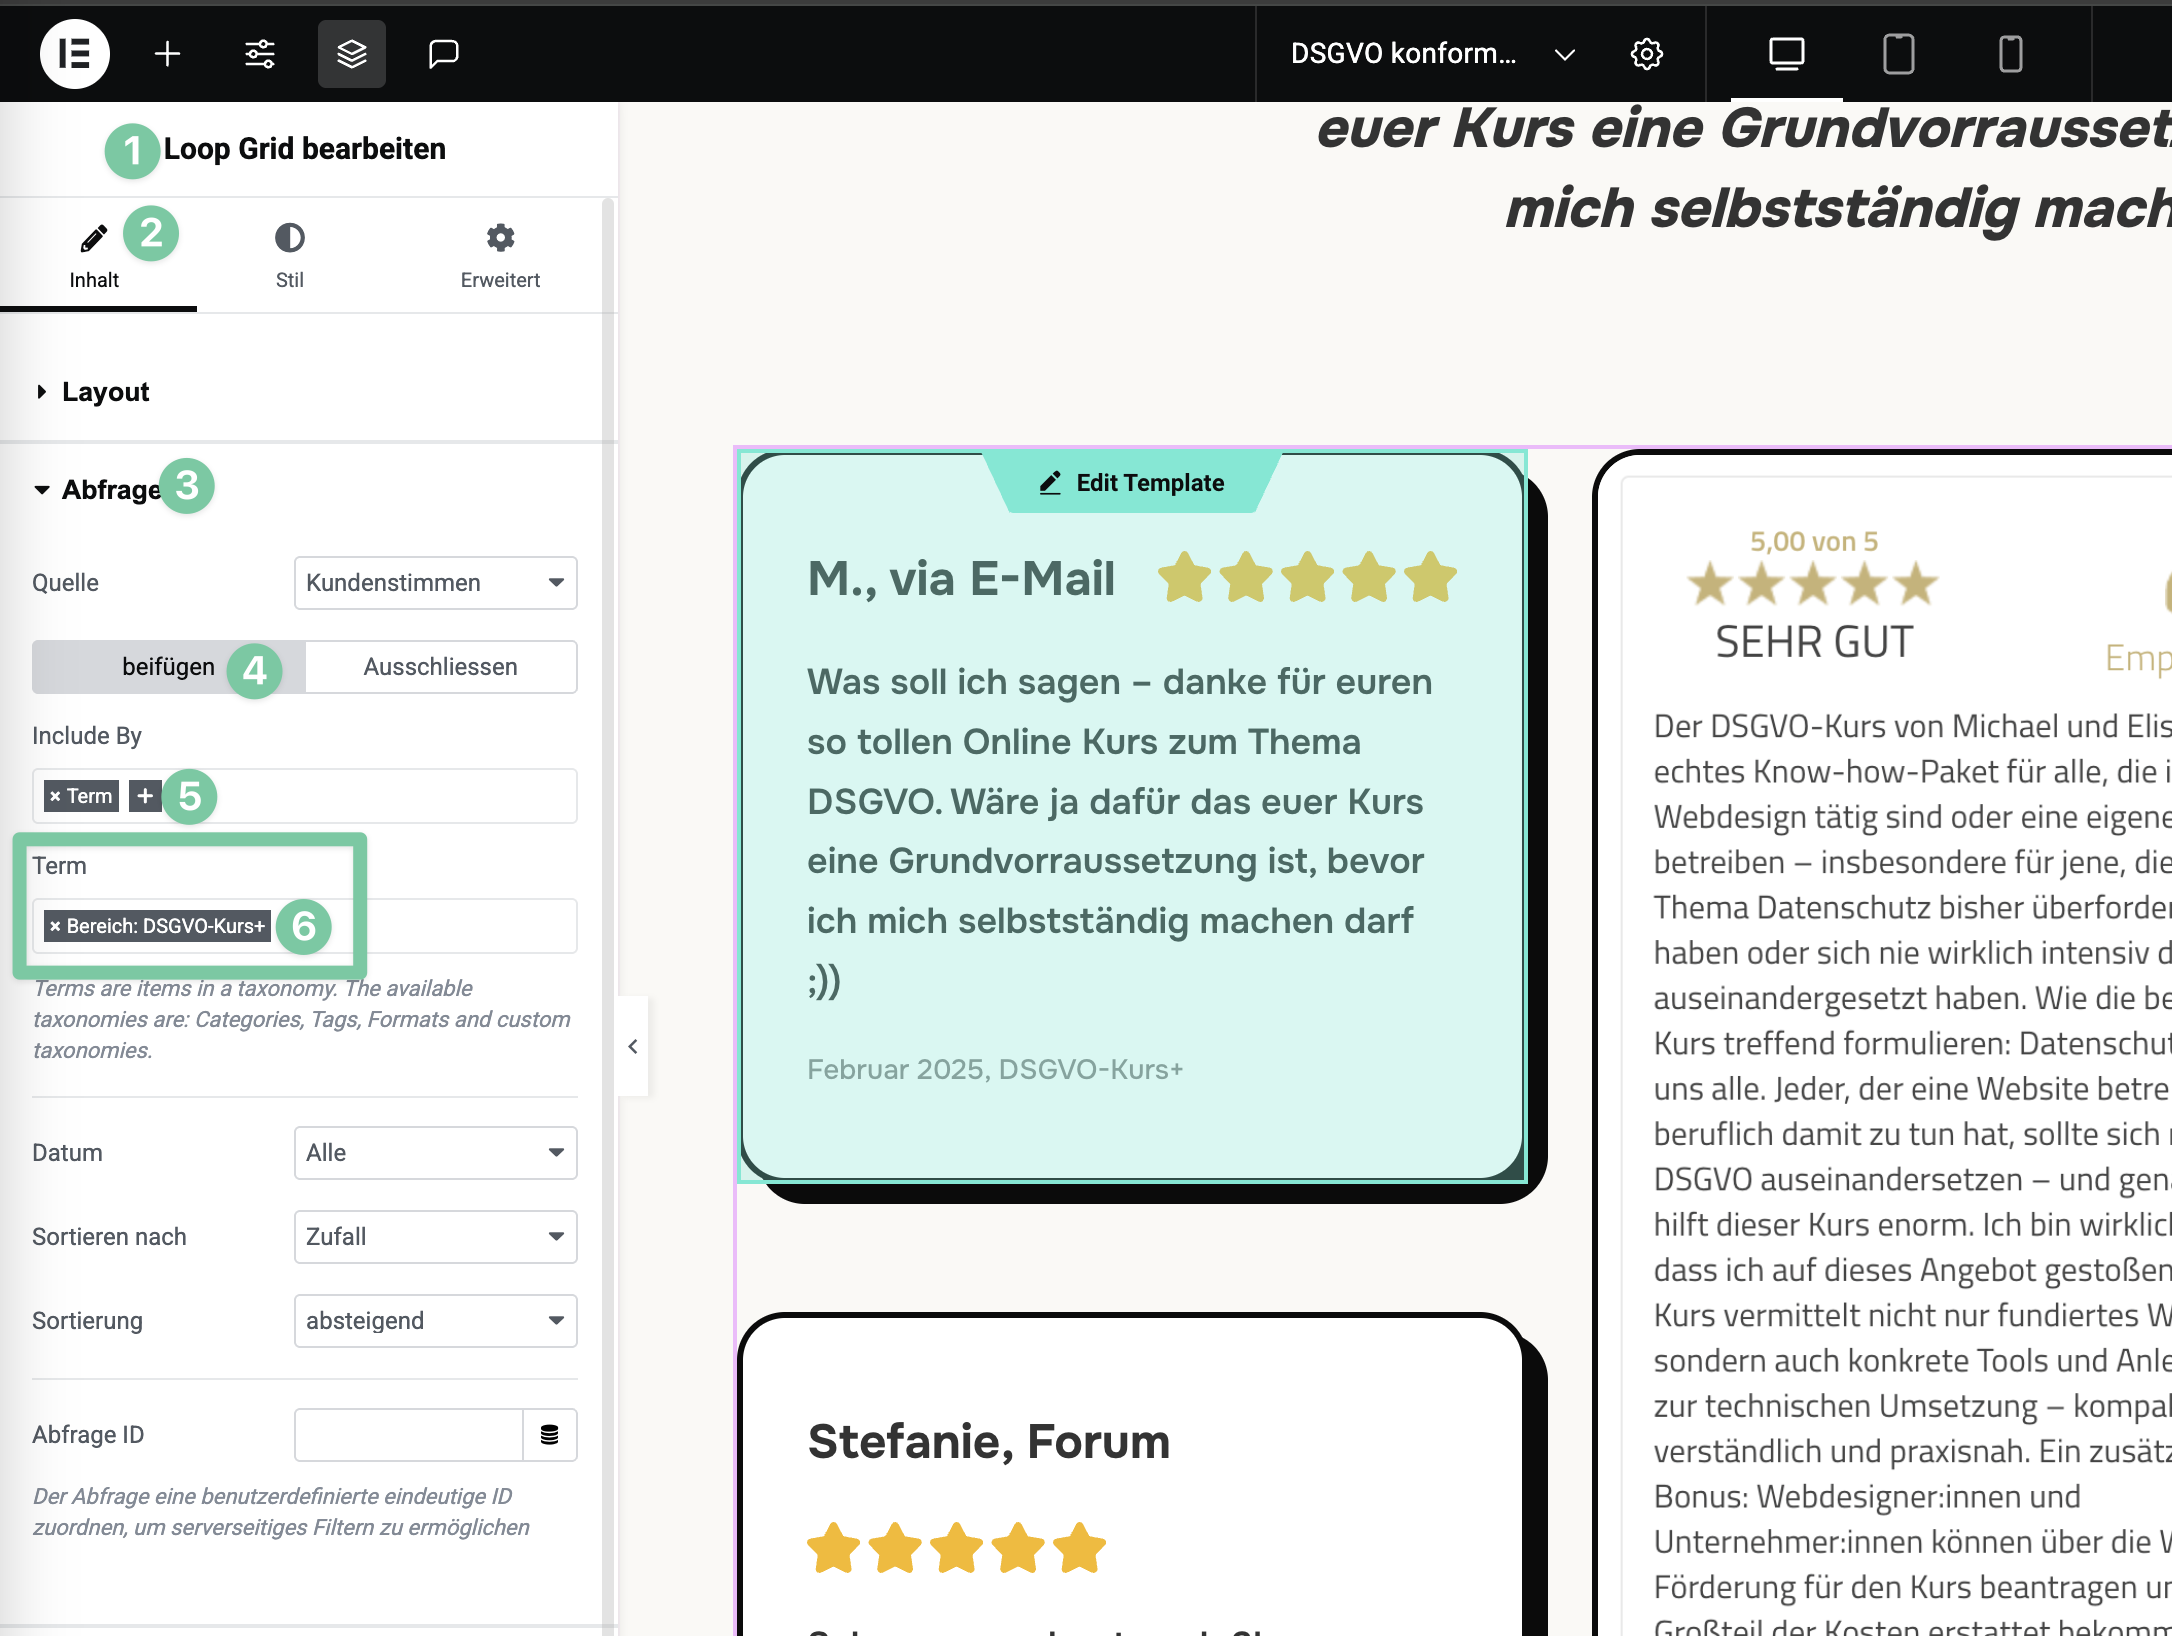Click the 5,00 von 5 rating label
The height and width of the screenshot is (1636, 2172).
[1814, 542]
